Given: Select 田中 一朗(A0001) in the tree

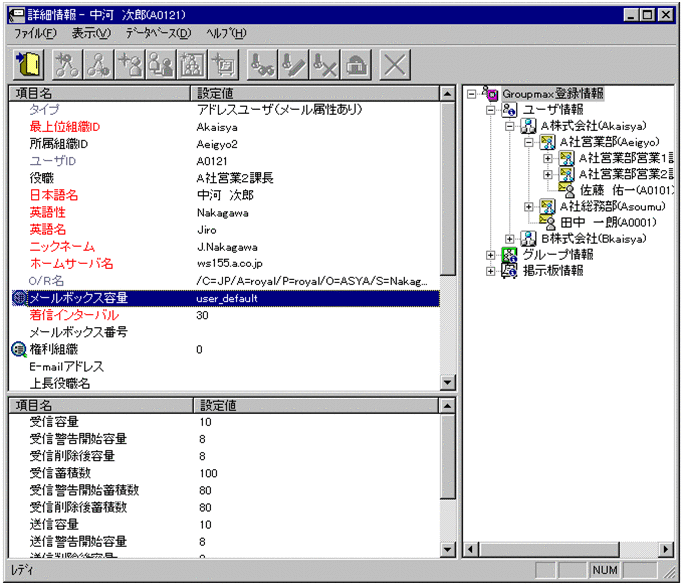Looking at the screenshot, I should tap(608, 222).
